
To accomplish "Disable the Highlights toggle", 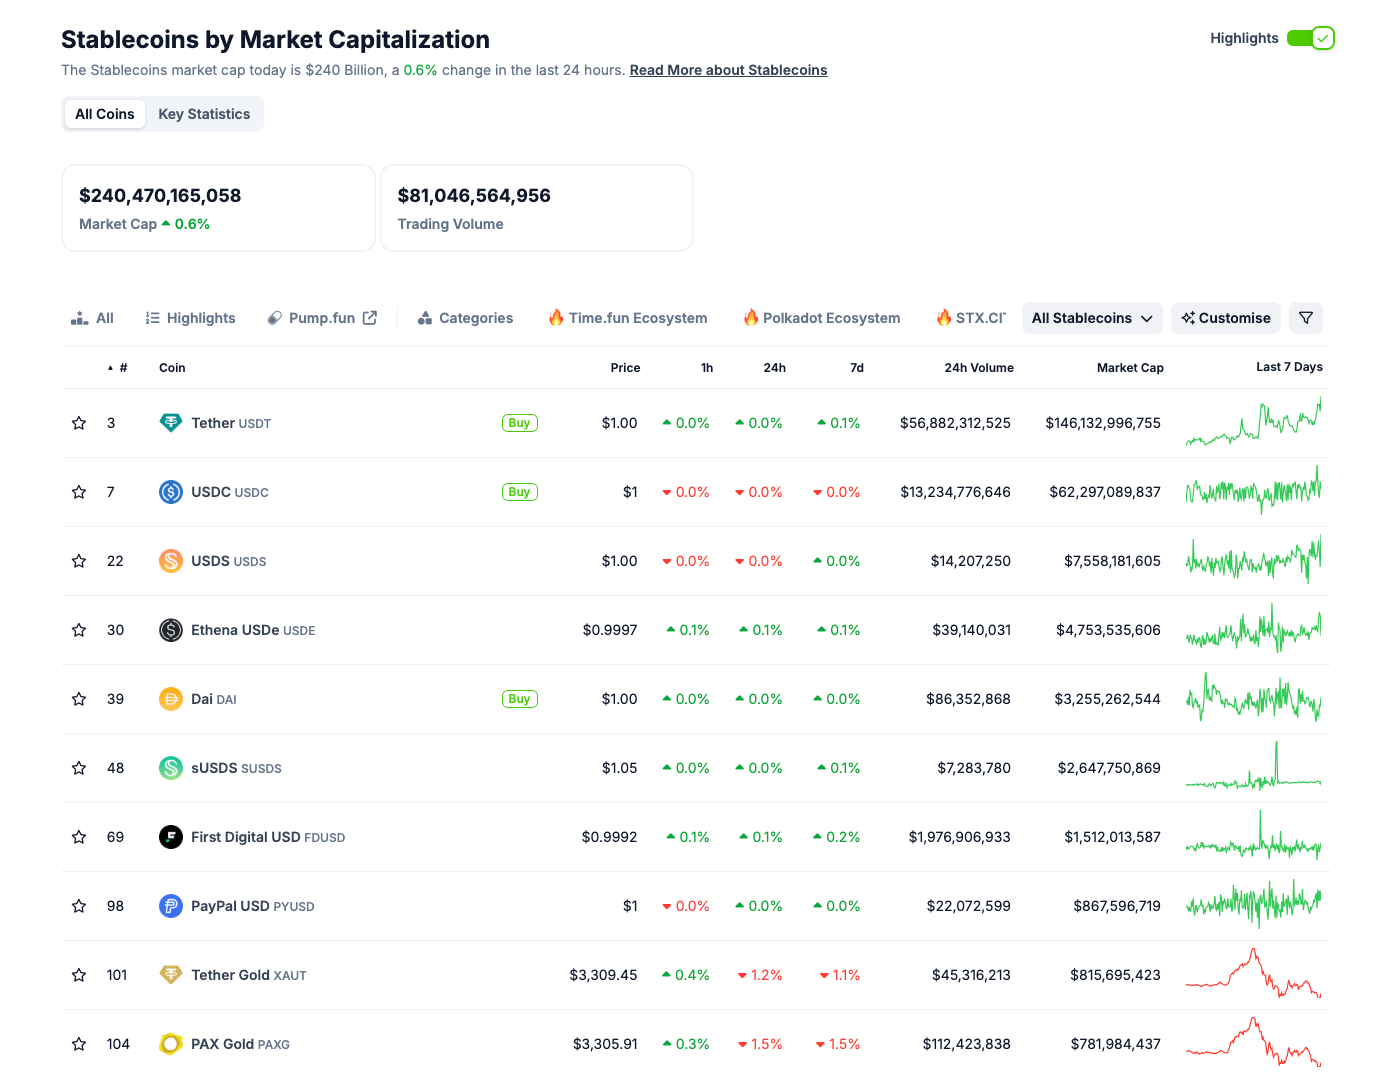I will [x=1310, y=37].
